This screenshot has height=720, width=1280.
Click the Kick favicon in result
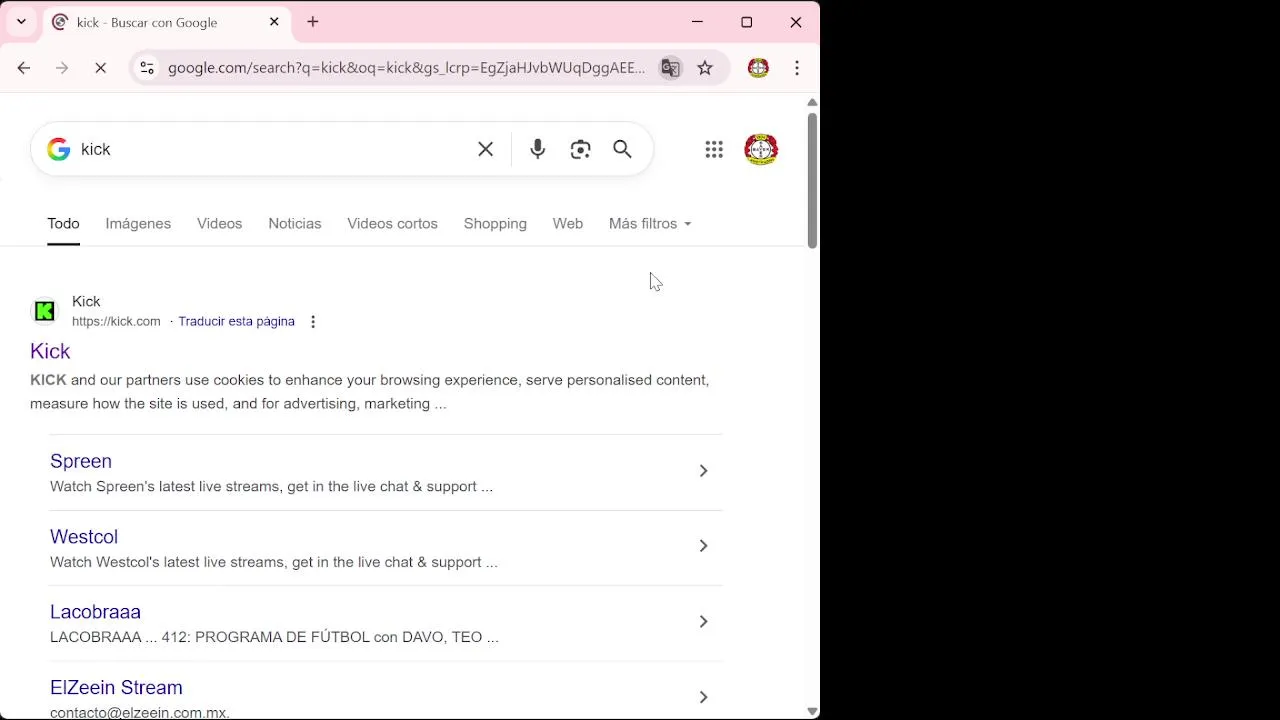tap(45, 311)
